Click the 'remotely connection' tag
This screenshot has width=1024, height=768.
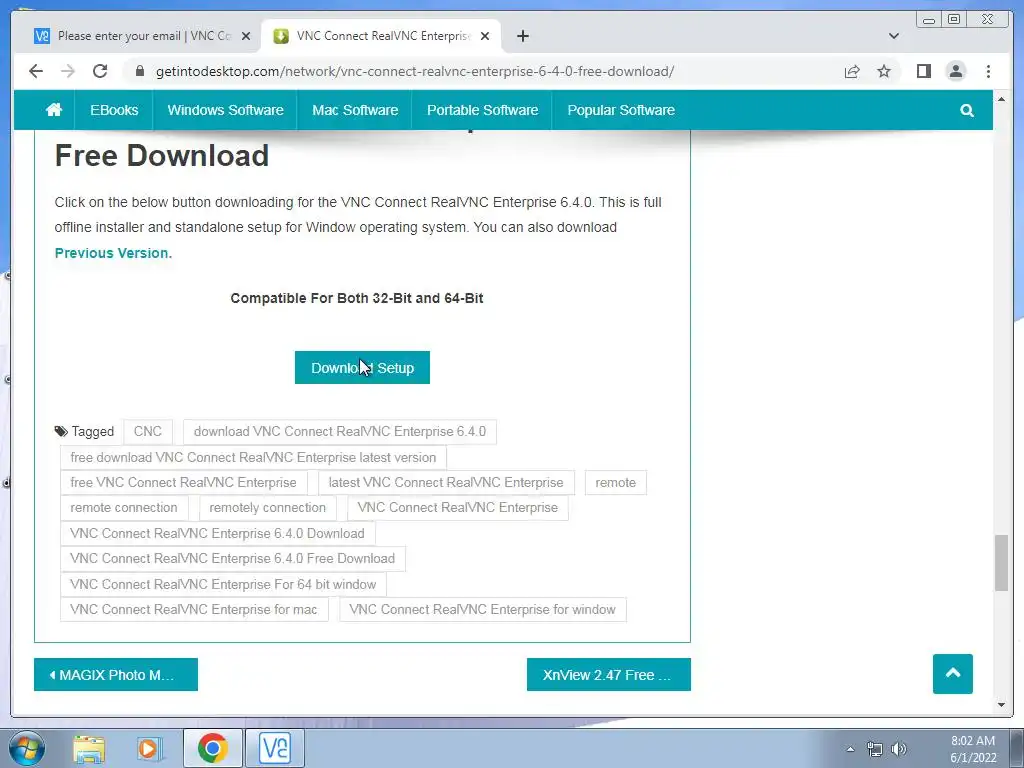point(268,508)
